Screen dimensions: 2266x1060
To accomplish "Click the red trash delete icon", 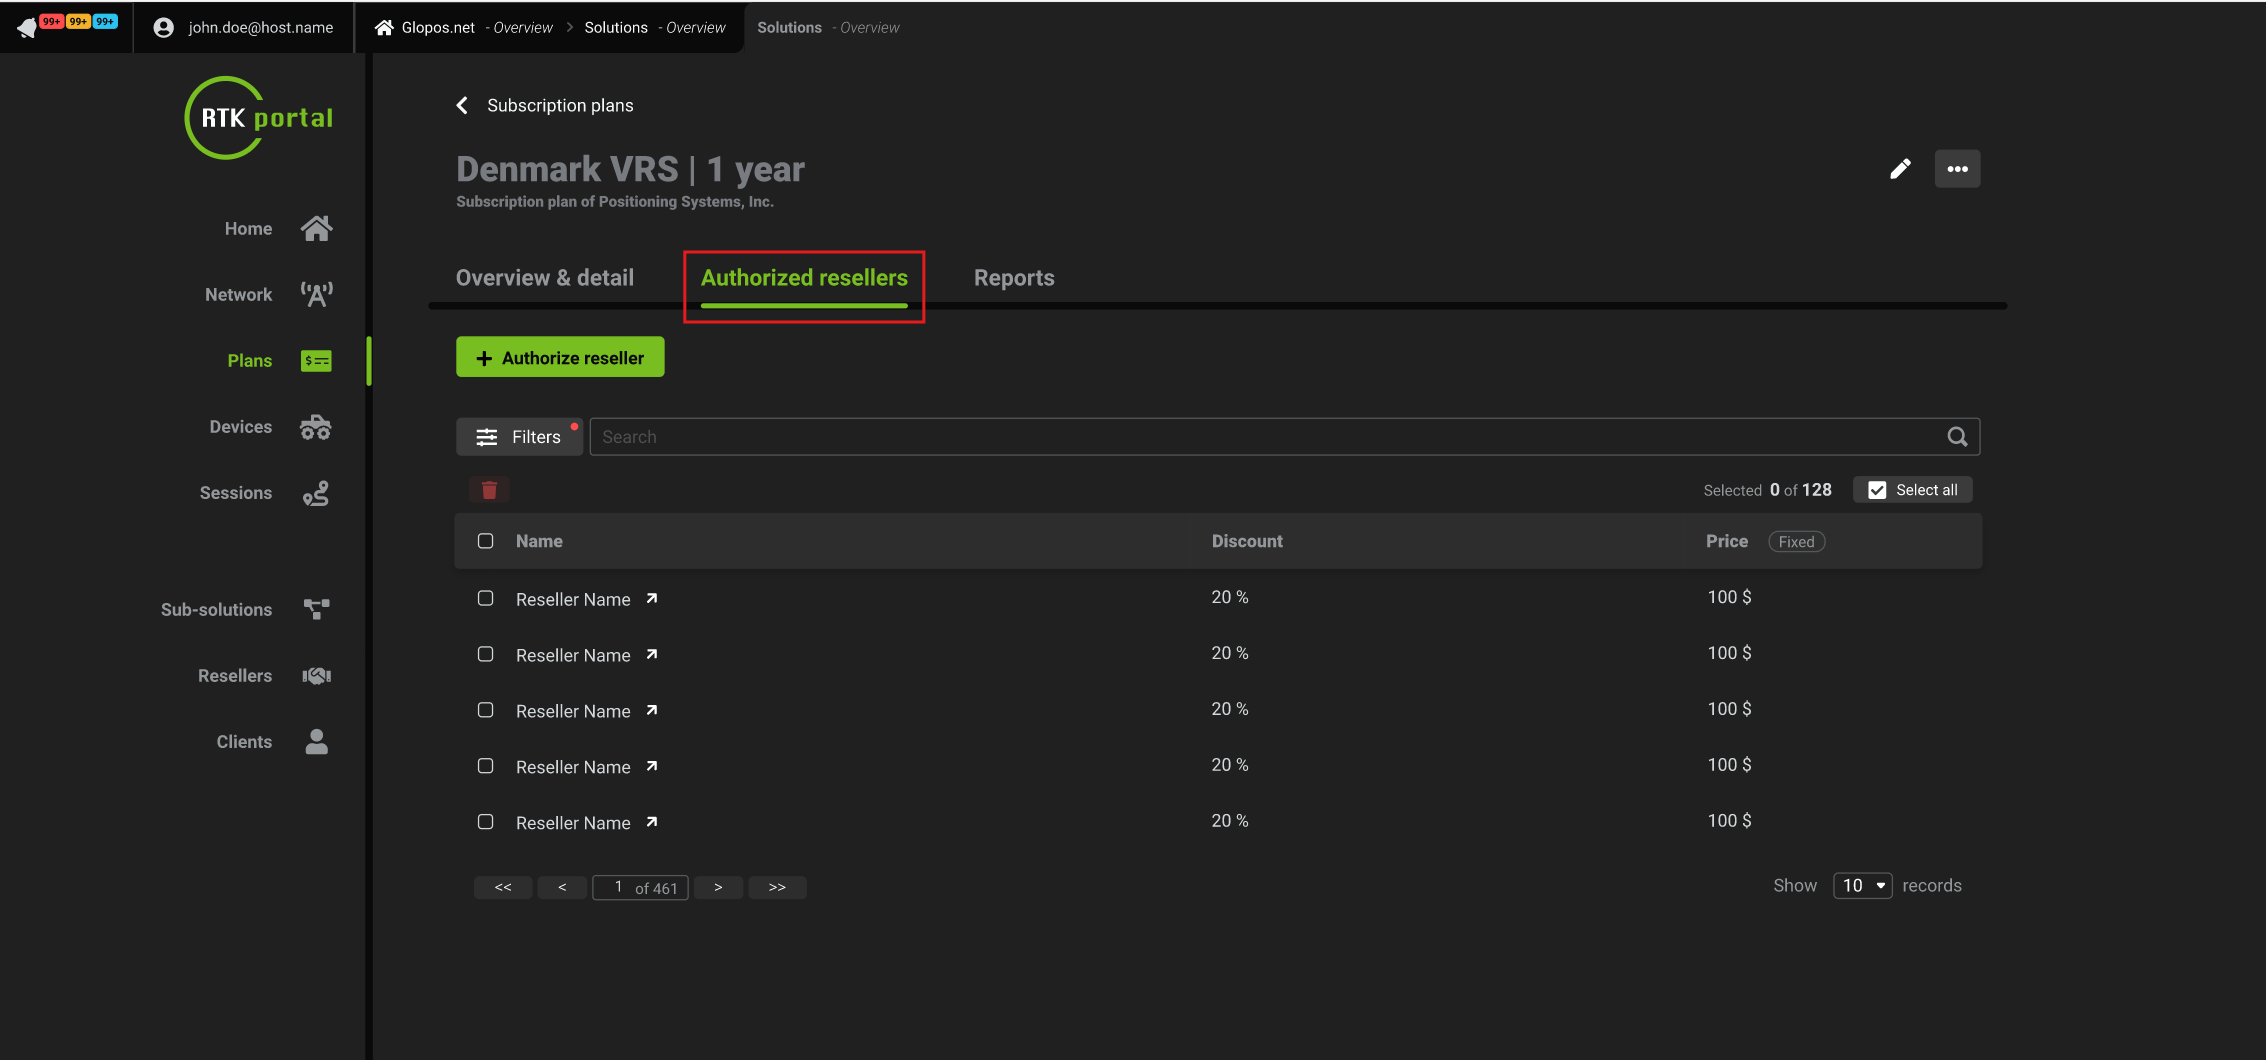I will 489,490.
